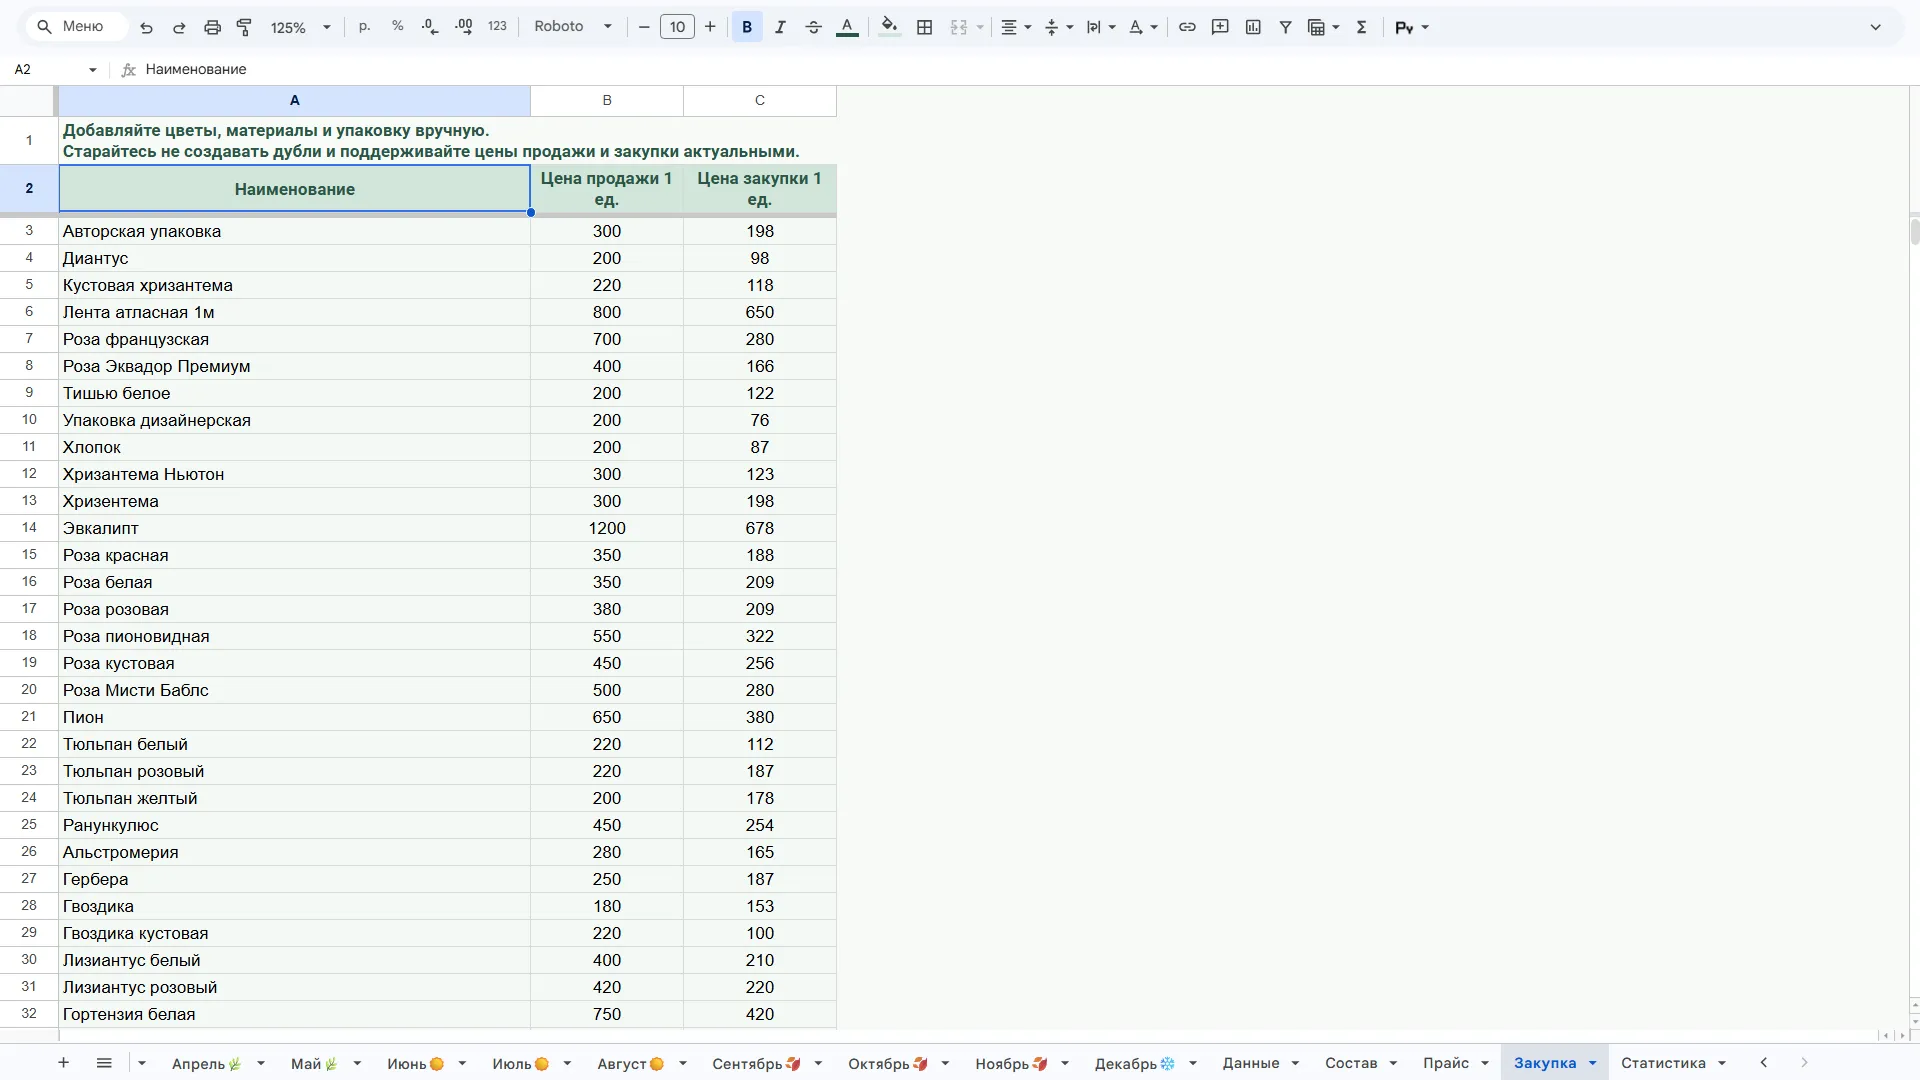Switch to the Состав sheet tab
The width and height of the screenshot is (1920, 1080).
coord(1351,1063)
